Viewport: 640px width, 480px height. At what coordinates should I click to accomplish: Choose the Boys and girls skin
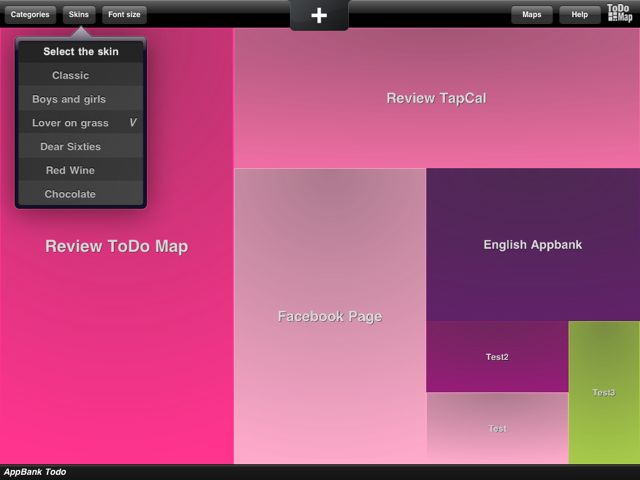pos(81,99)
